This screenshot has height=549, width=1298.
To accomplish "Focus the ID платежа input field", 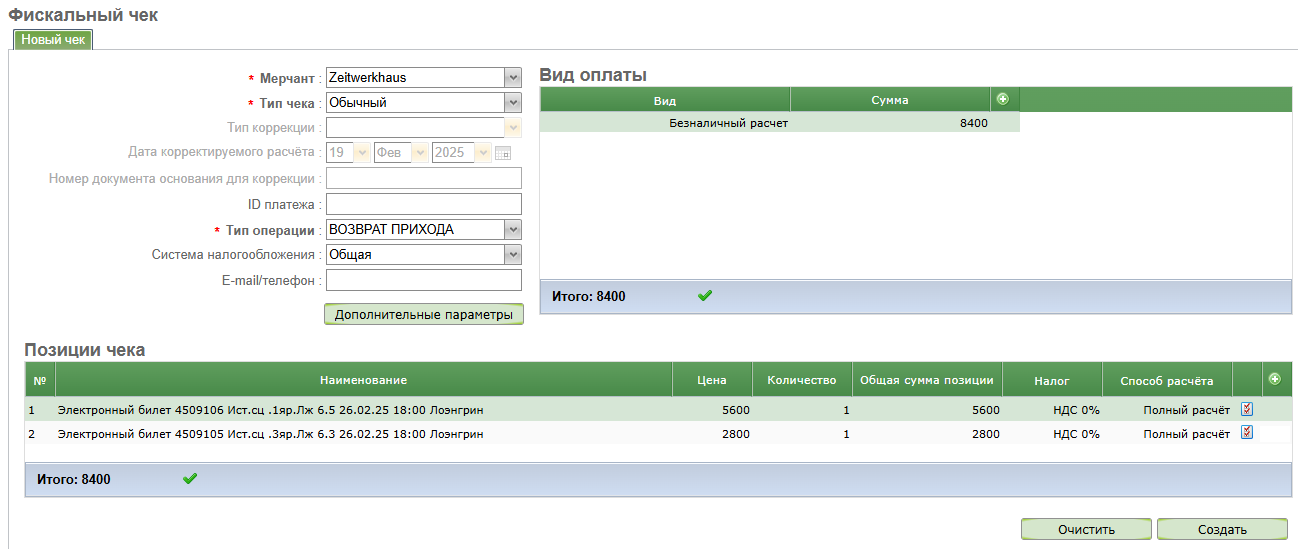I will [424, 204].
